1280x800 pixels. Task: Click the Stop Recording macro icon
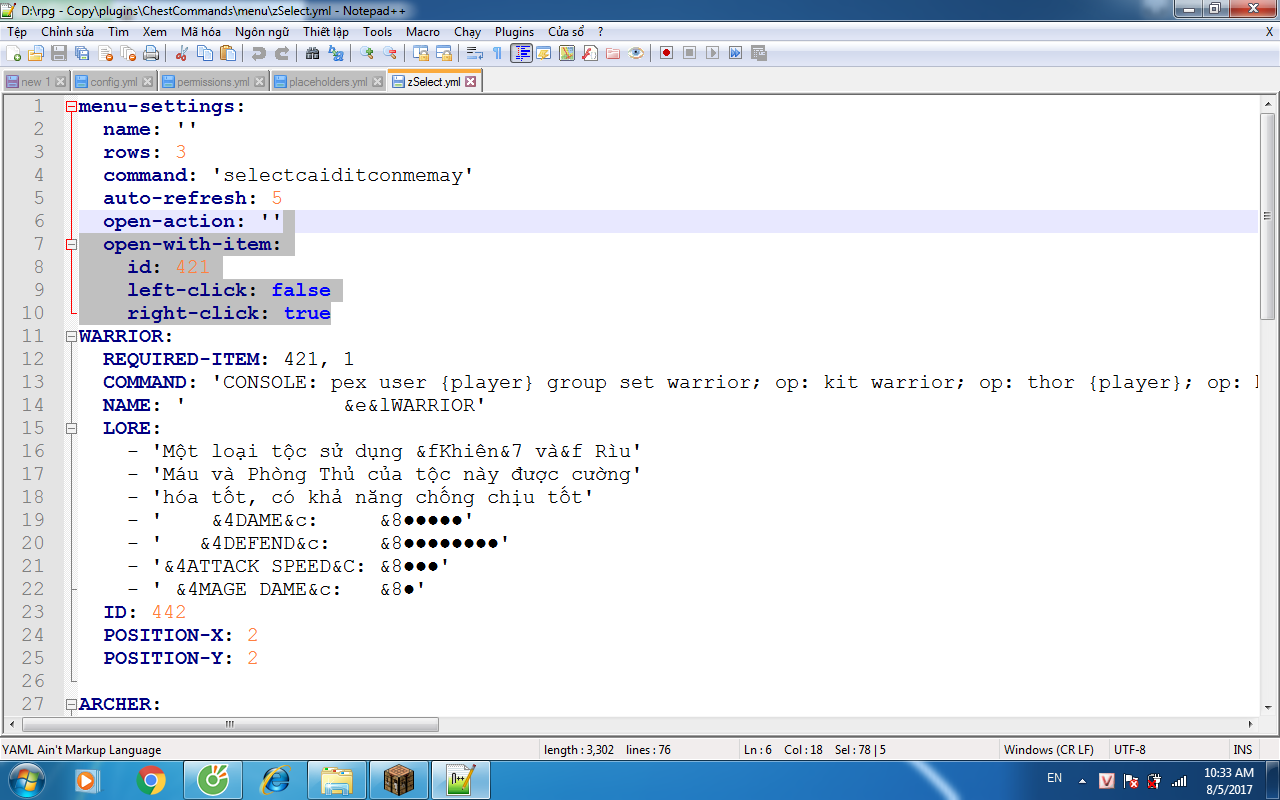coord(690,53)
